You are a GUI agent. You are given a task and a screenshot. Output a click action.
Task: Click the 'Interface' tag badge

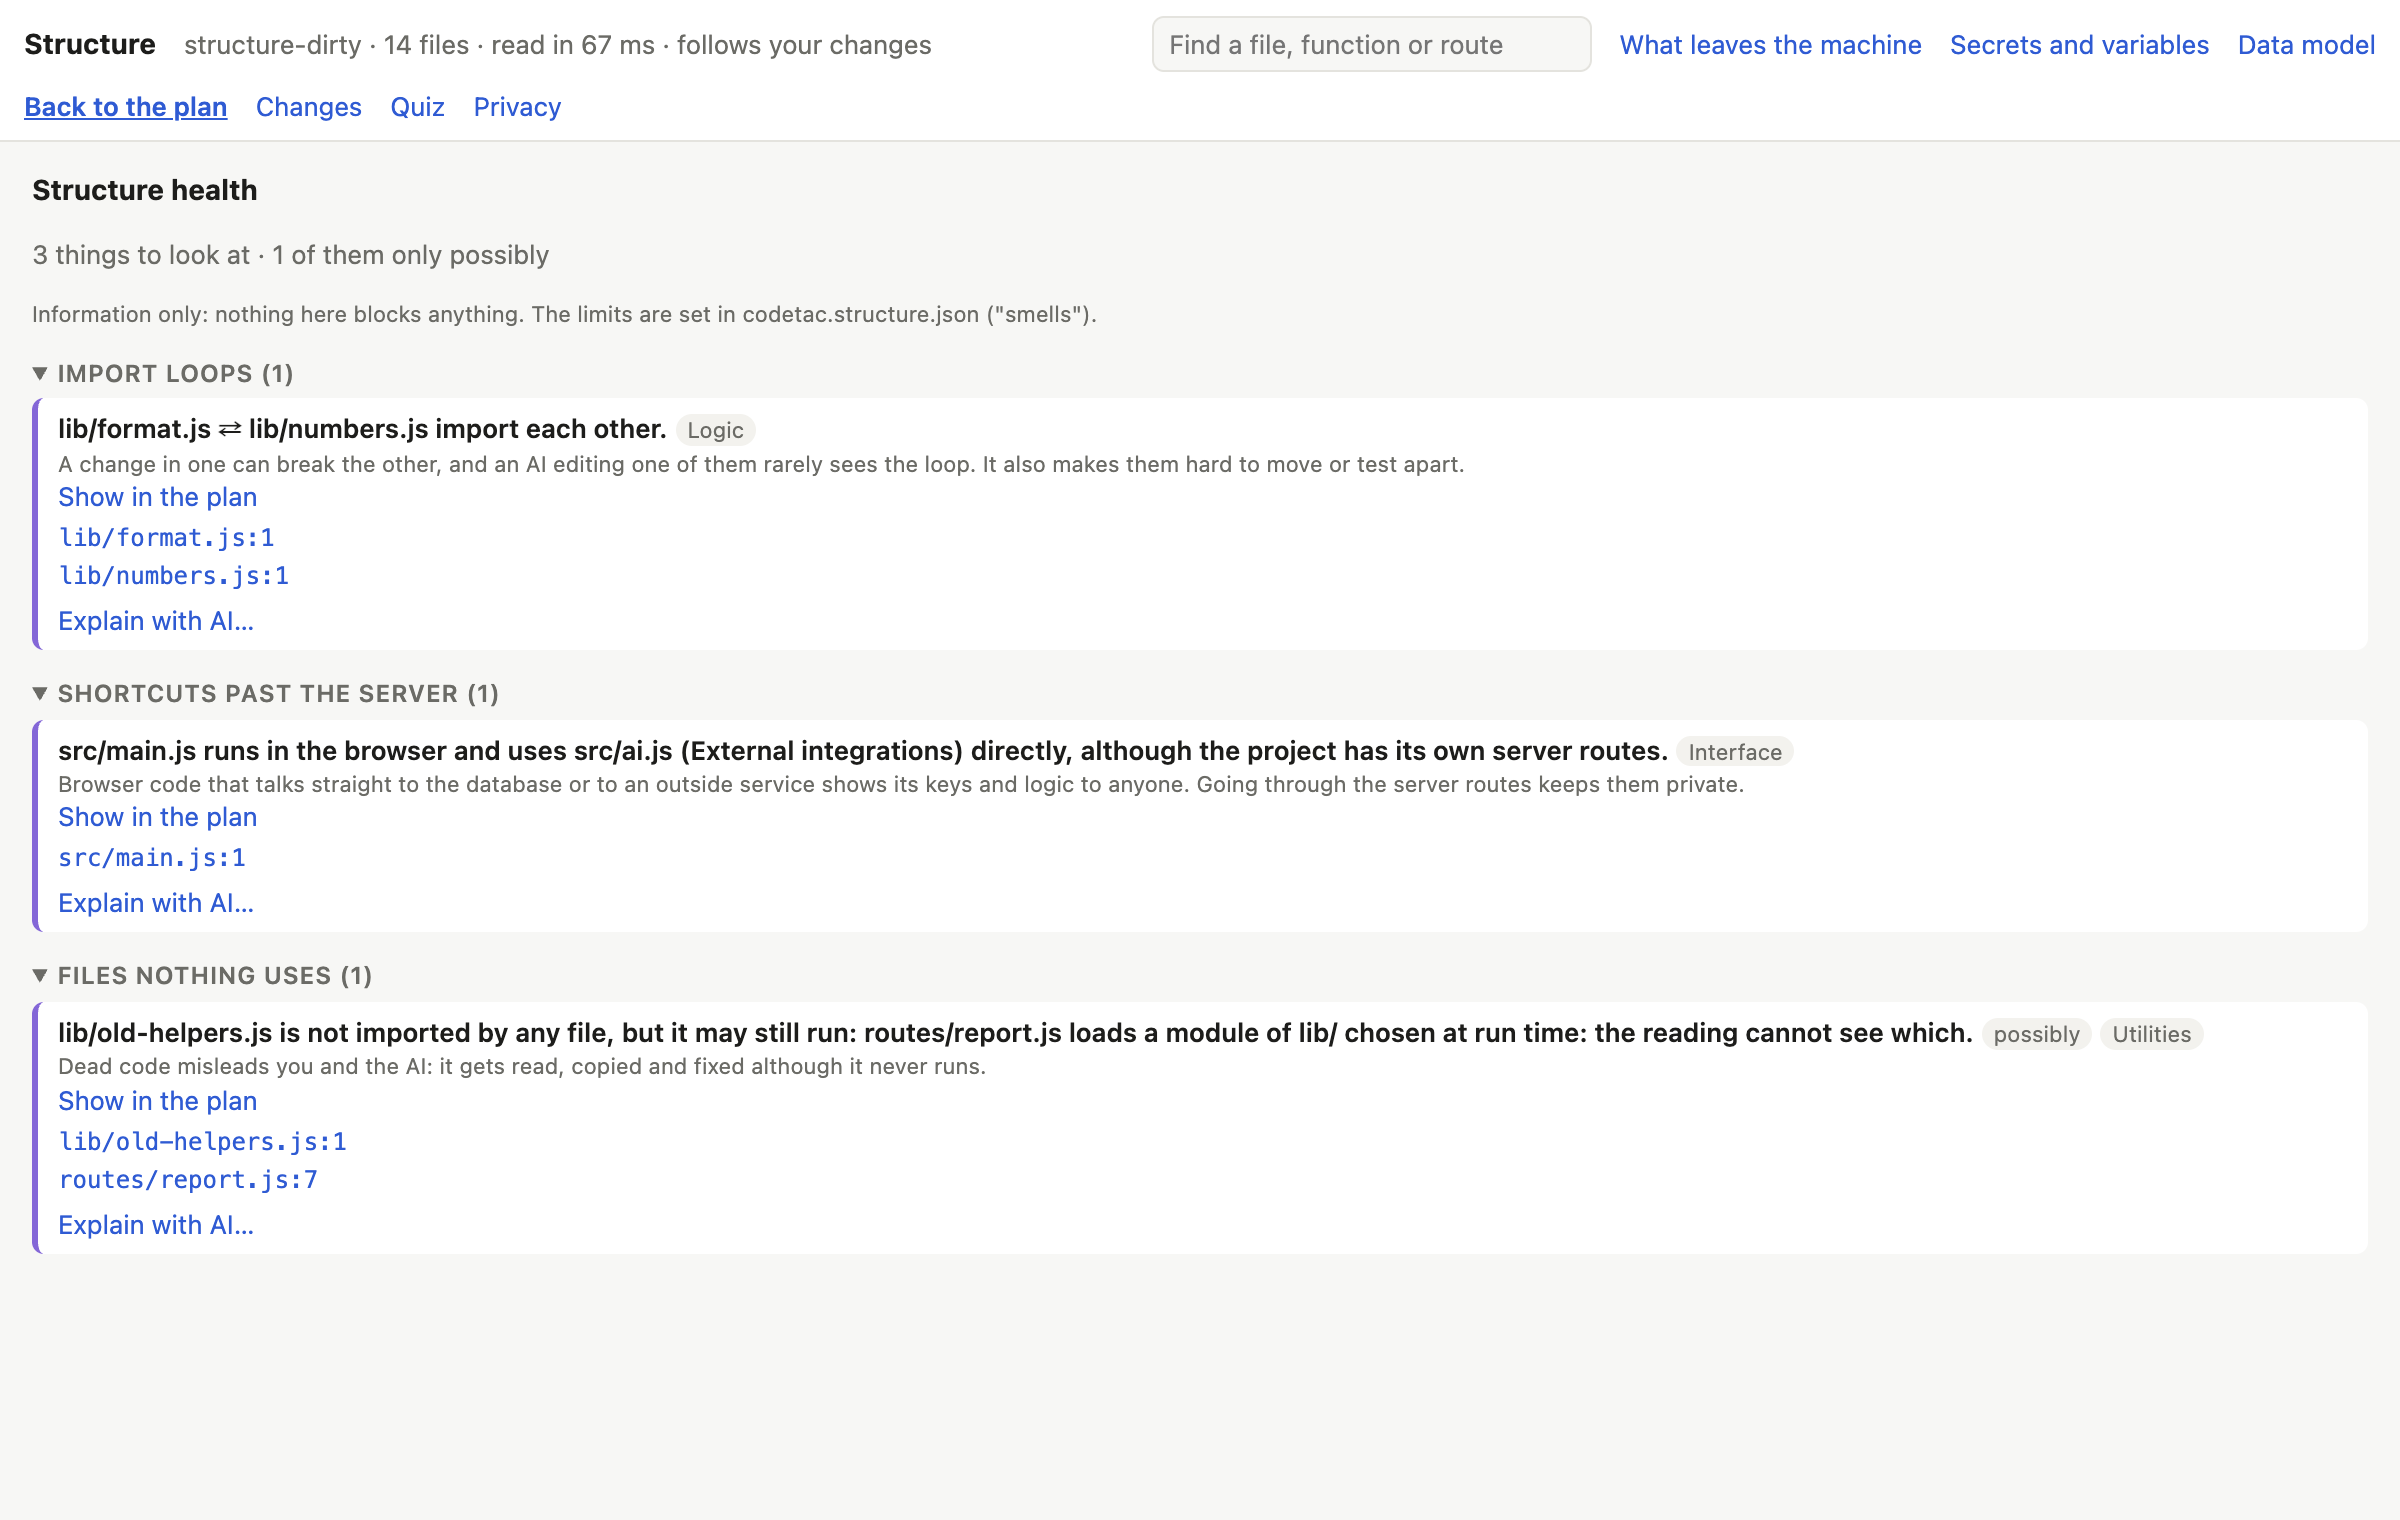[x=1735, y=752]
